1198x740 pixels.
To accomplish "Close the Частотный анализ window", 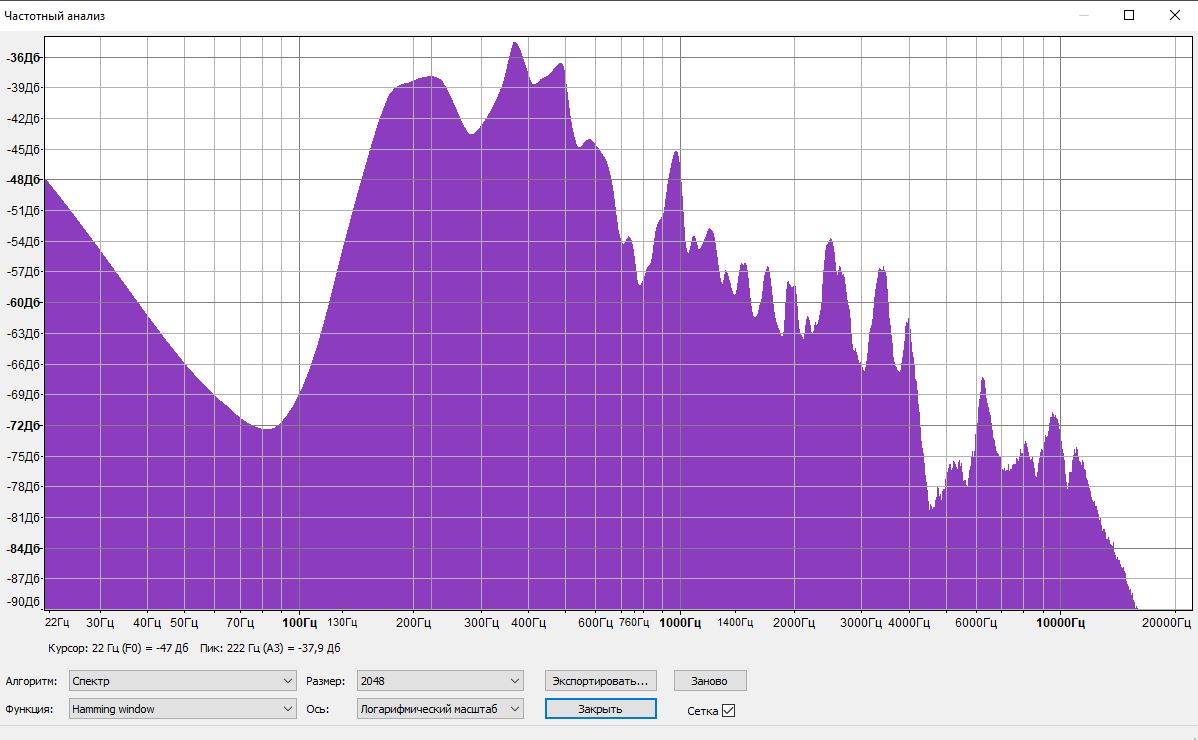I will click(x=1175, y=15).
